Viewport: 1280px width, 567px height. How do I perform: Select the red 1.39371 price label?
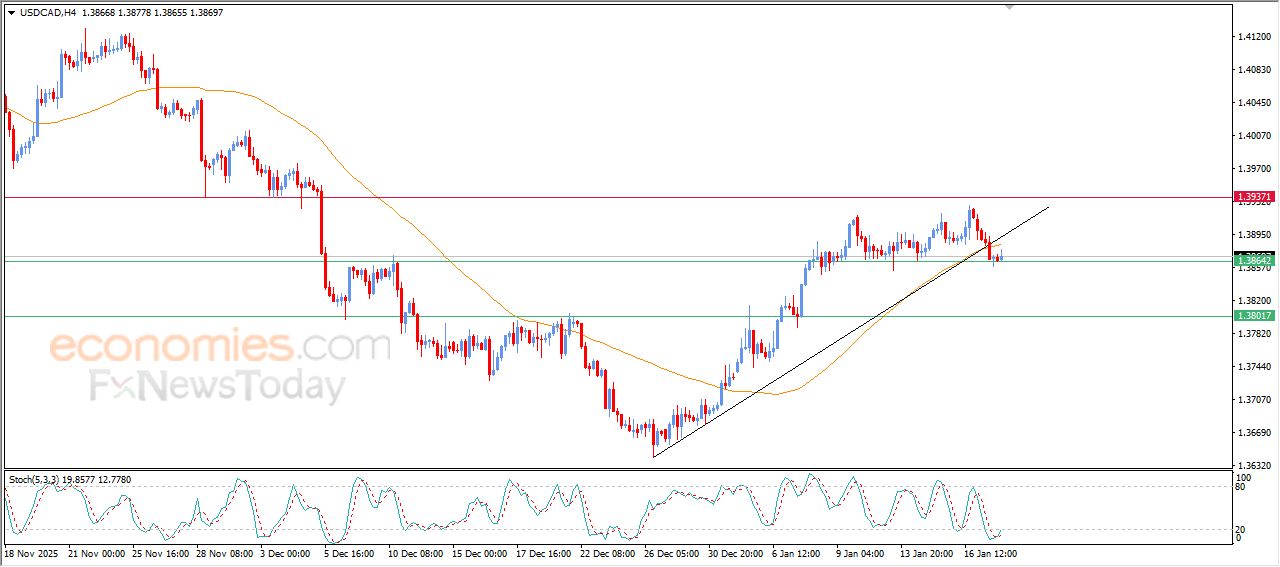[x=1253, y=197]
